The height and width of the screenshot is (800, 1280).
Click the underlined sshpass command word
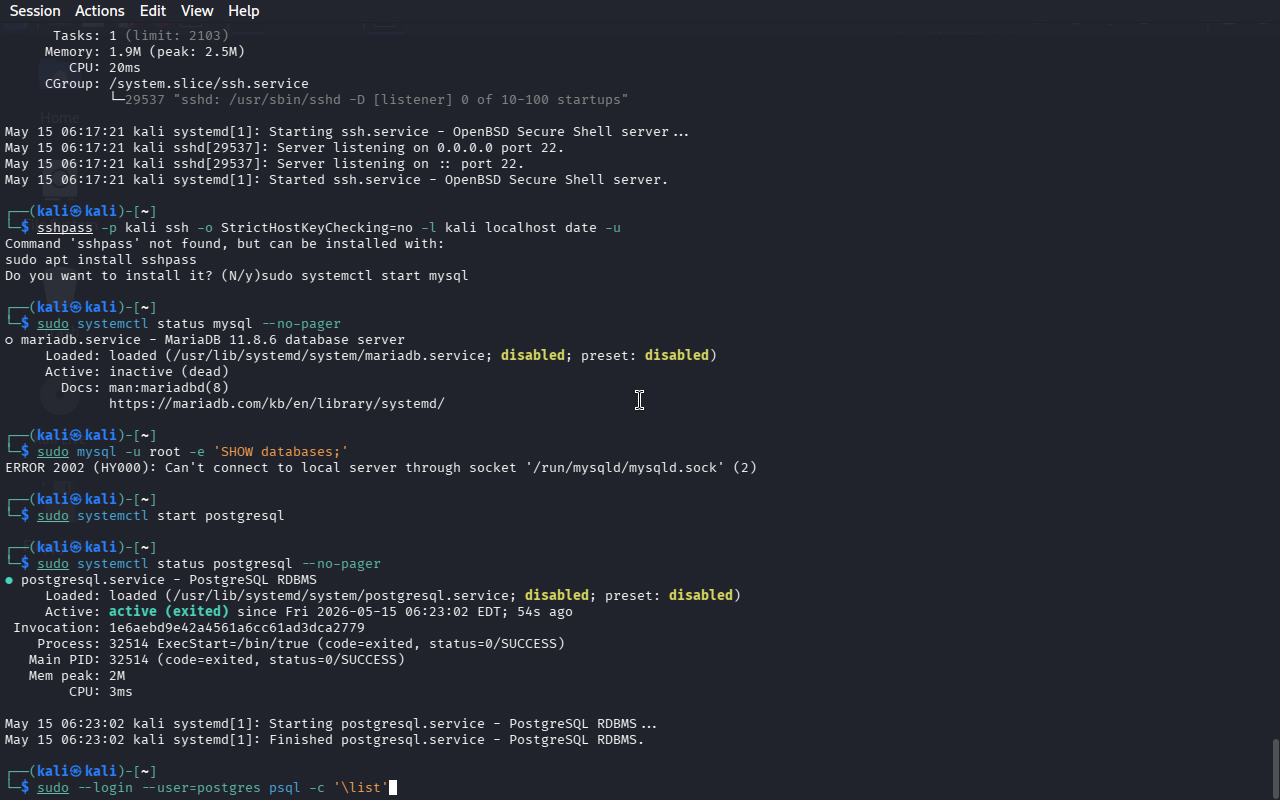tap(65, 228)
